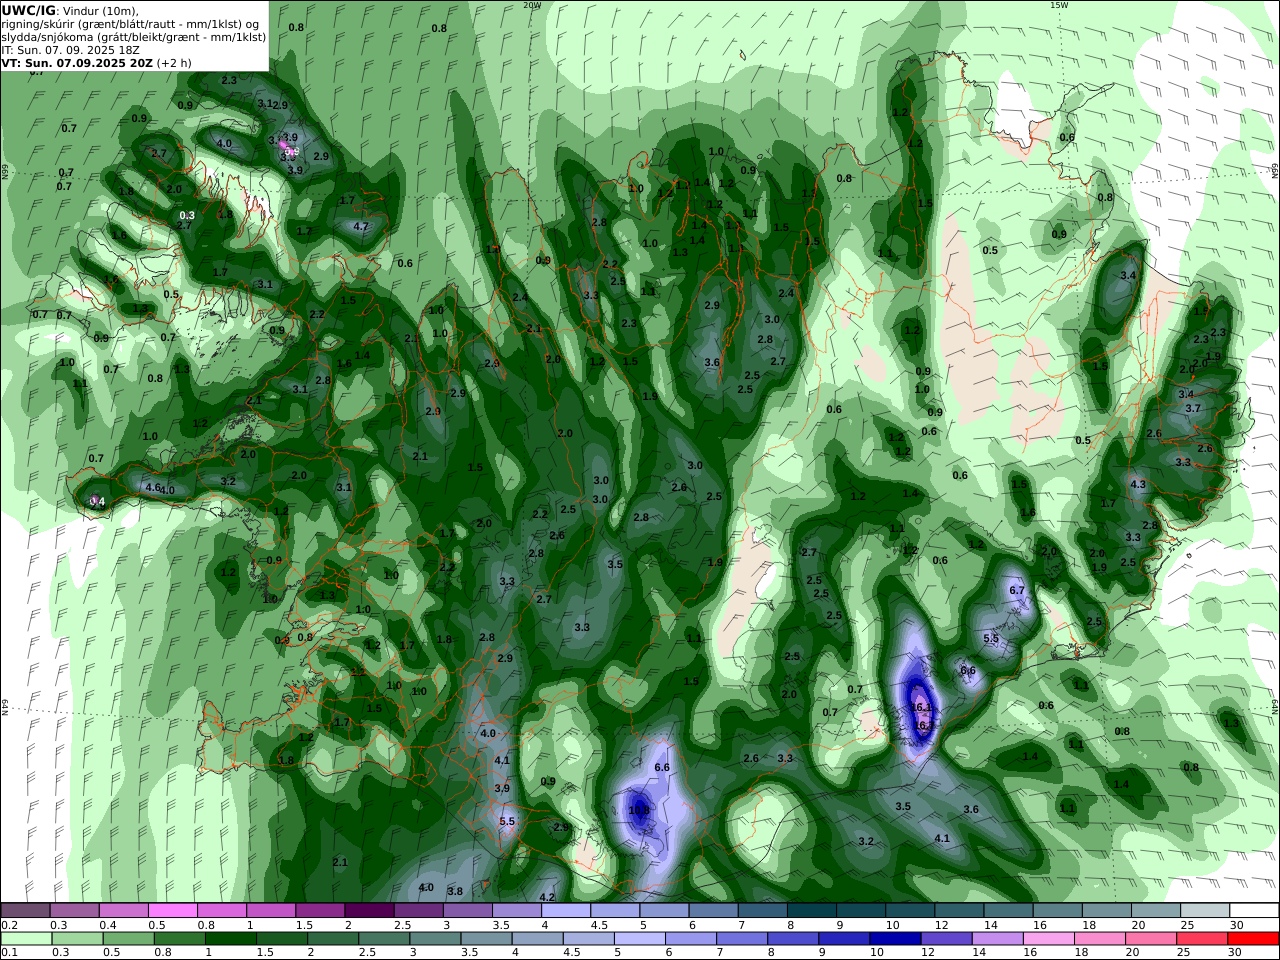This screenshot has height=960, width=1280.
Task: Click the 6.7 precipitation value on the map
Action: tap(1017, 590)
